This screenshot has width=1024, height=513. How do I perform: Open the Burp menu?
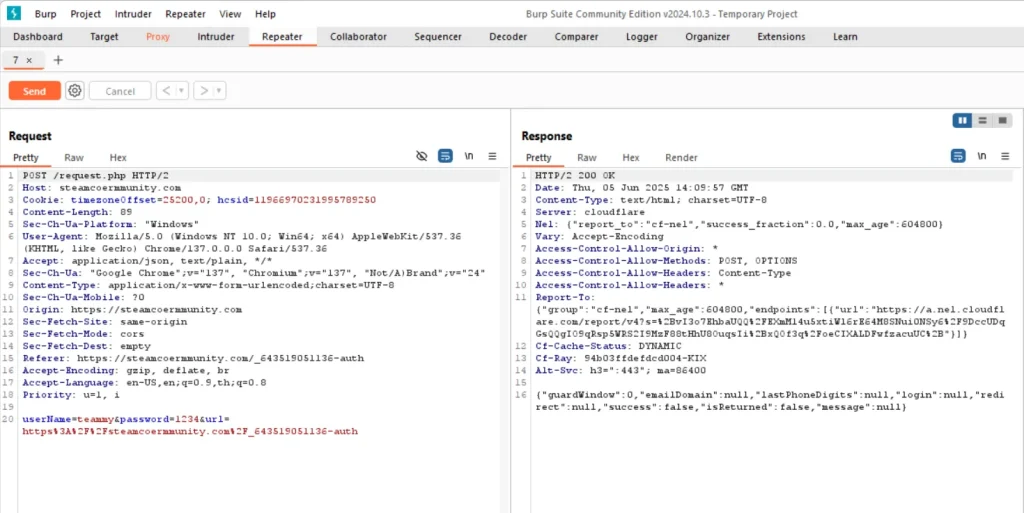46,14
